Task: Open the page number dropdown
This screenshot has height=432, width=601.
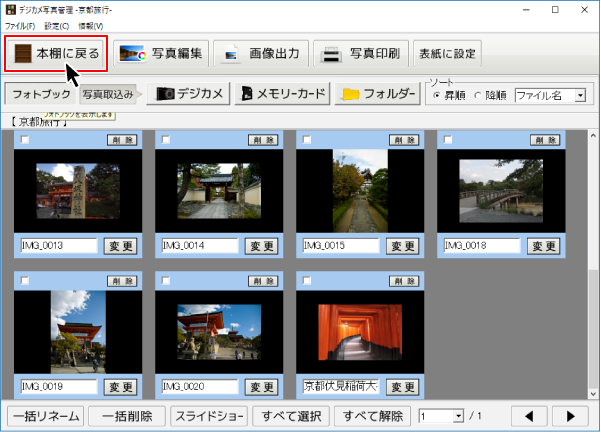Action: [458, 416]
